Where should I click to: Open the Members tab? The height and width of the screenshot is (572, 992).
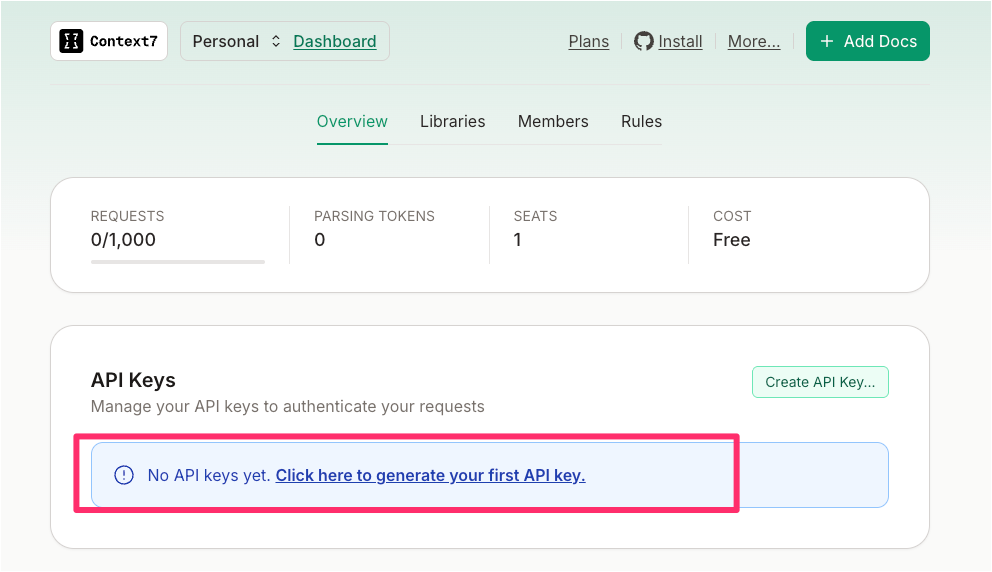point(553,121)
